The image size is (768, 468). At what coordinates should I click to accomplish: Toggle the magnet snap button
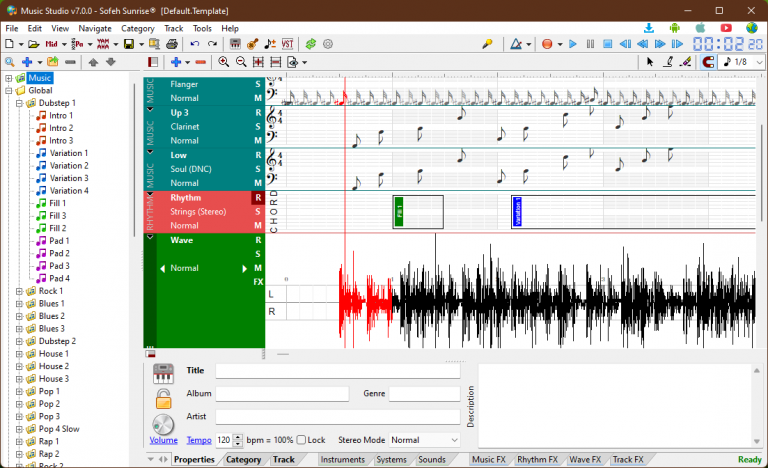tap(708, 62)
